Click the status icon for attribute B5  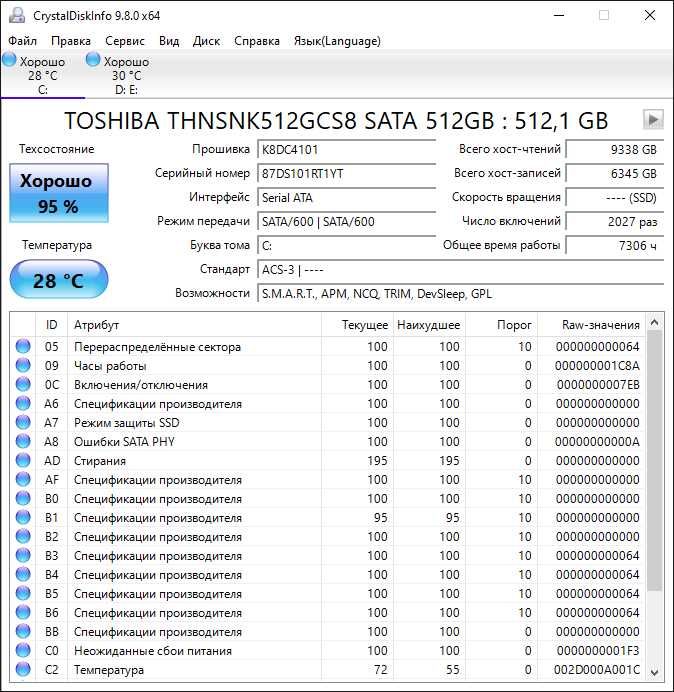tap(23, 593)
